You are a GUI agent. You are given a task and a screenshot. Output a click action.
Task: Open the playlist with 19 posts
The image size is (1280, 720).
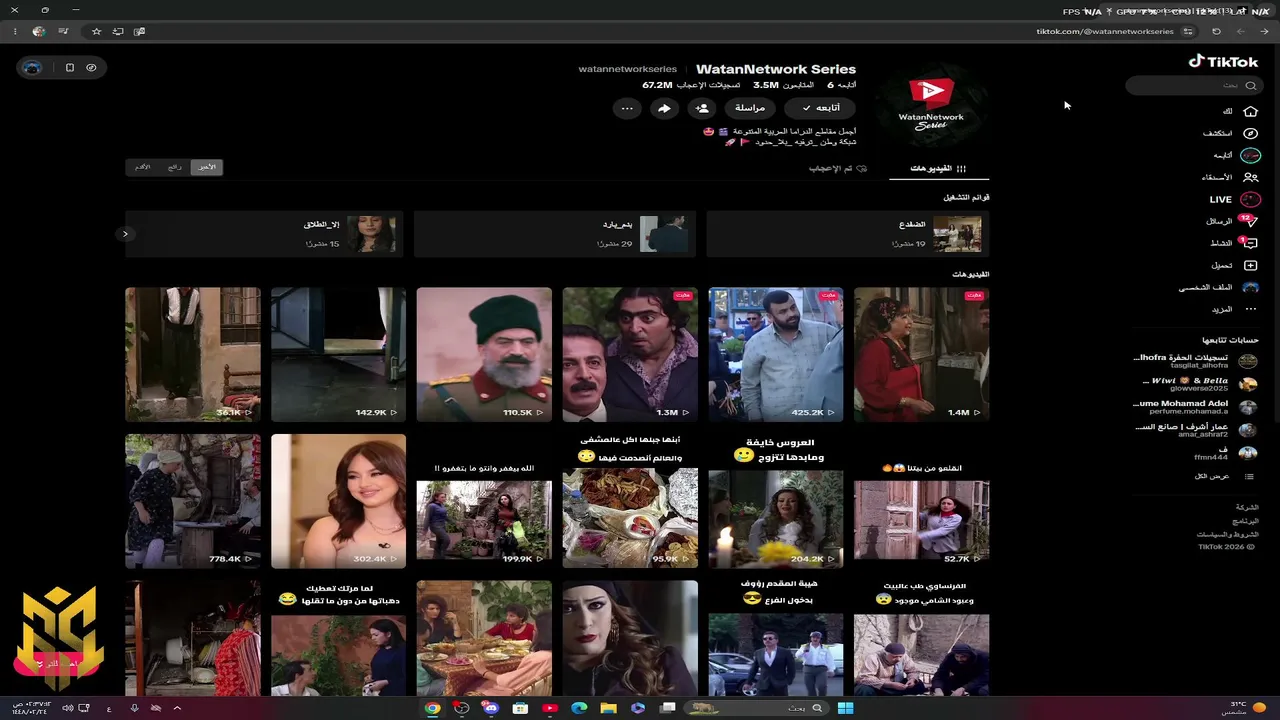pos(848,234)
